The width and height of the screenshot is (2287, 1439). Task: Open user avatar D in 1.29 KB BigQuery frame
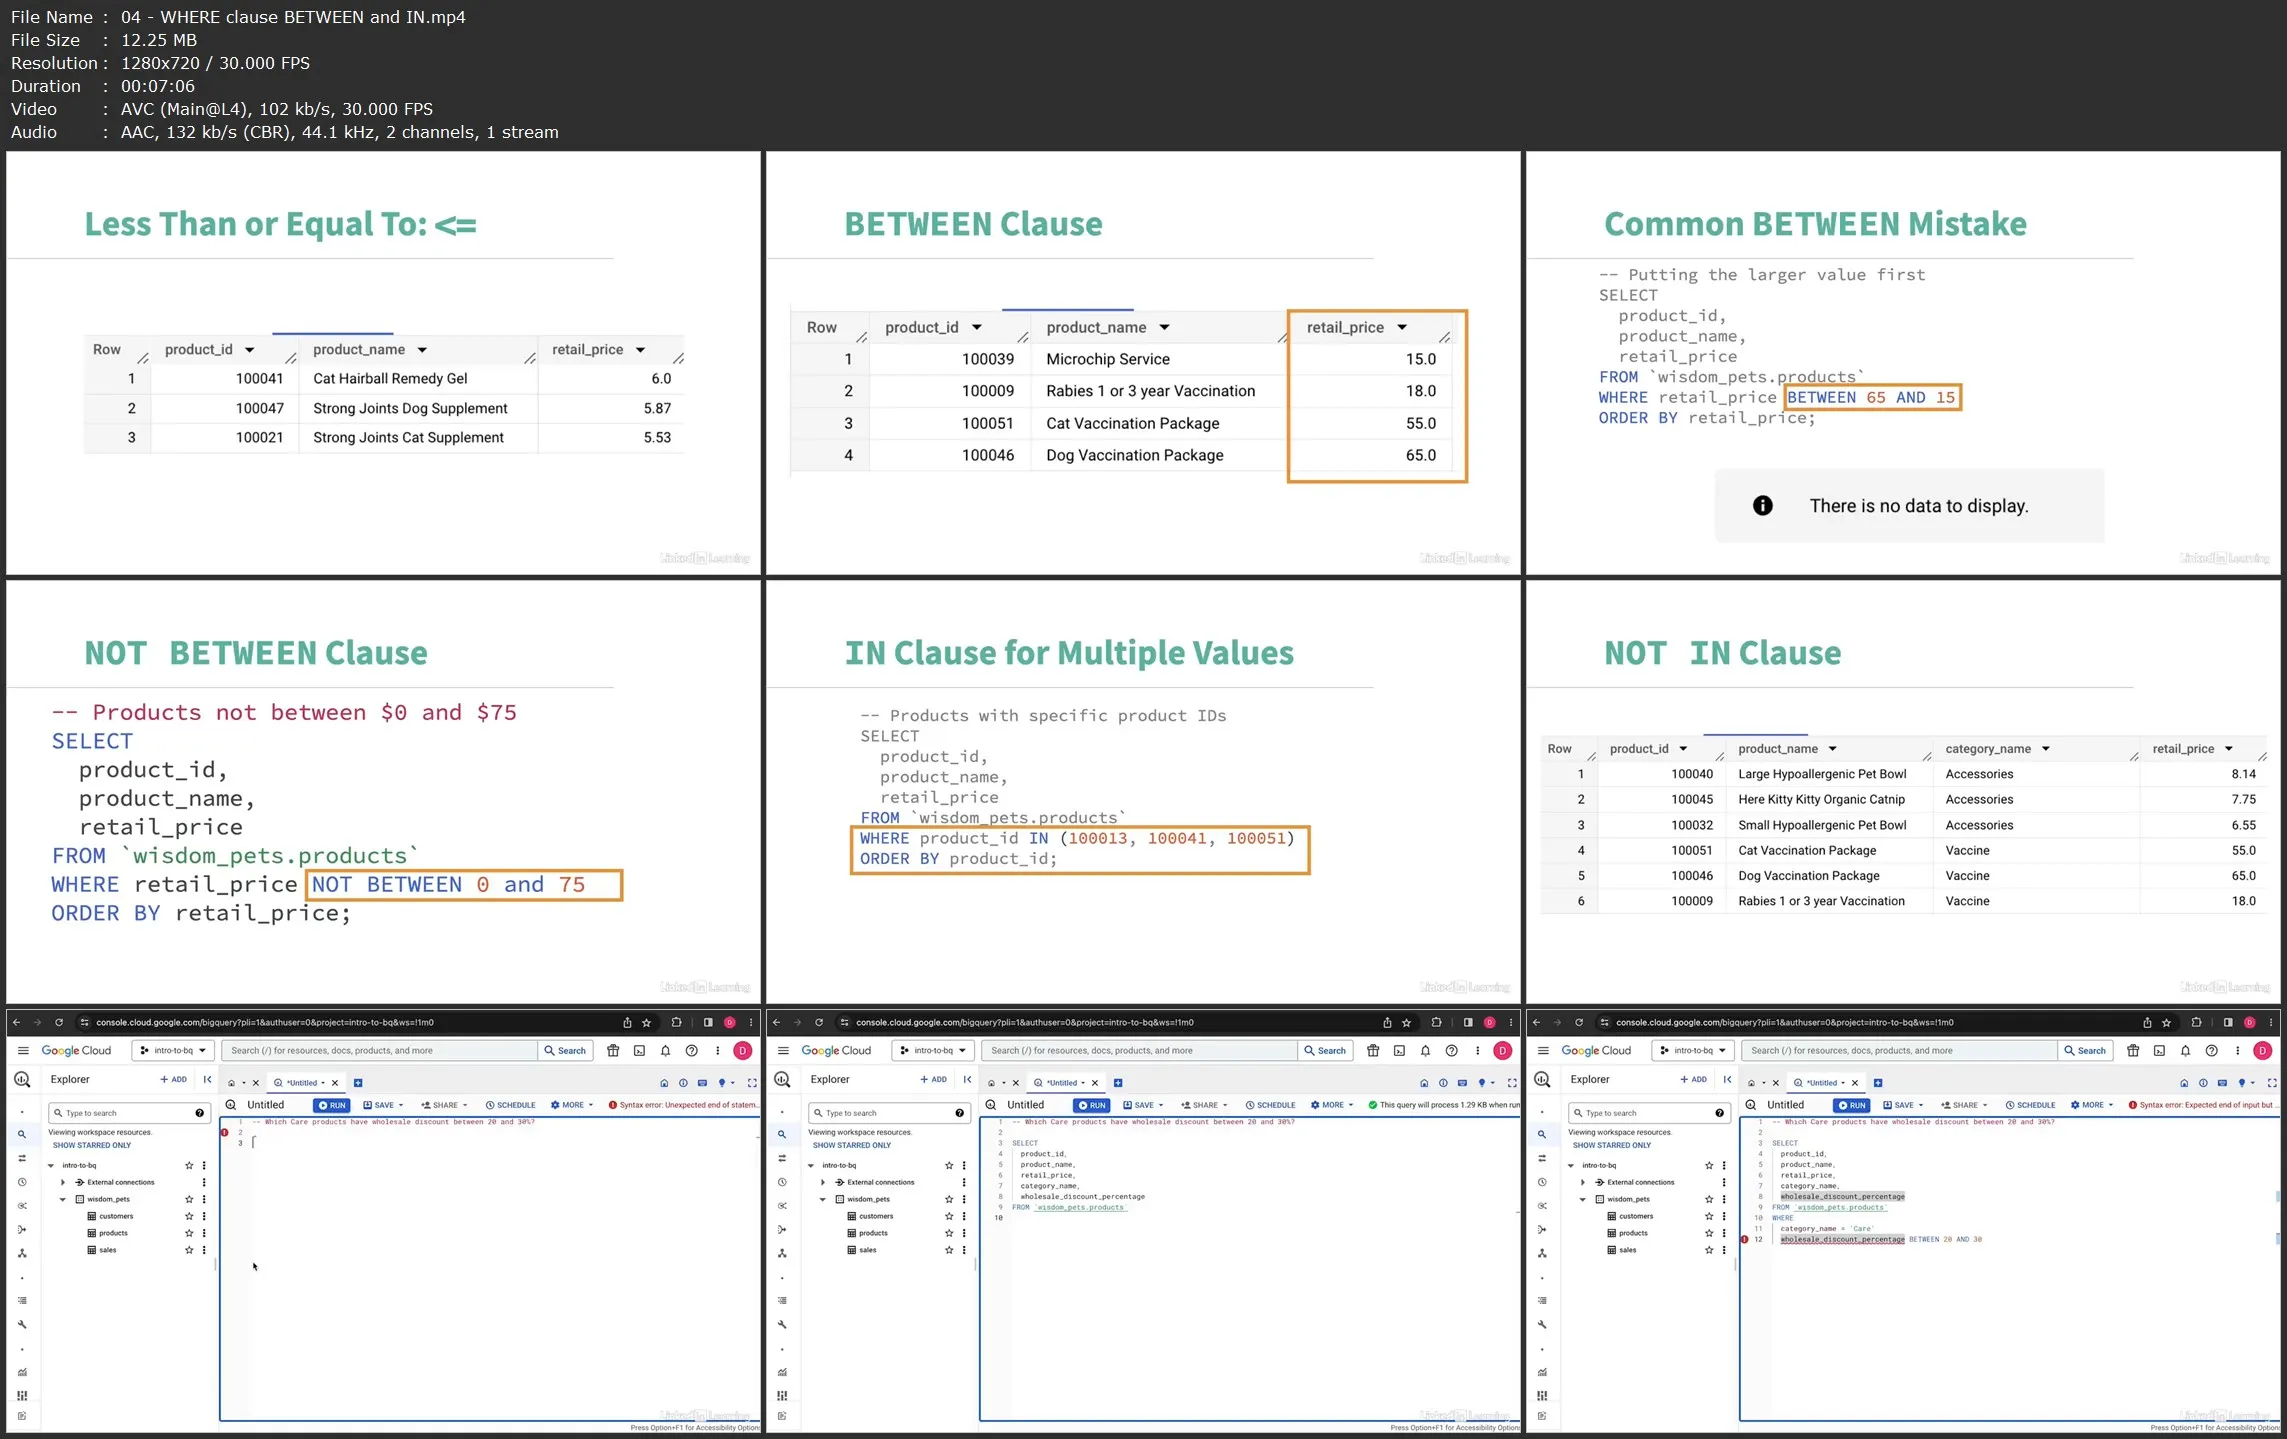pyautogui.click(x=1502, y=1050)
